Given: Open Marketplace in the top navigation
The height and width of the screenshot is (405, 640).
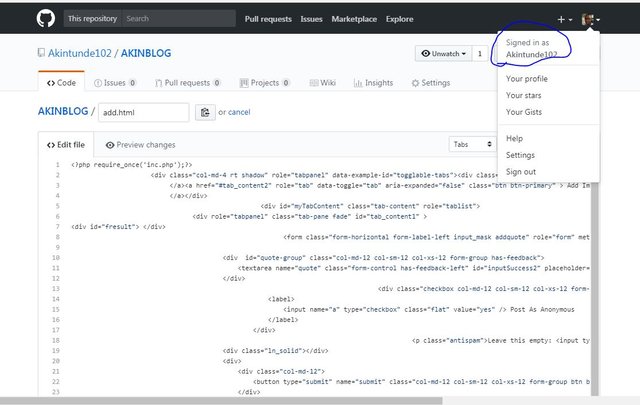Looking at the screenshot, I should (x=354, y=19).
